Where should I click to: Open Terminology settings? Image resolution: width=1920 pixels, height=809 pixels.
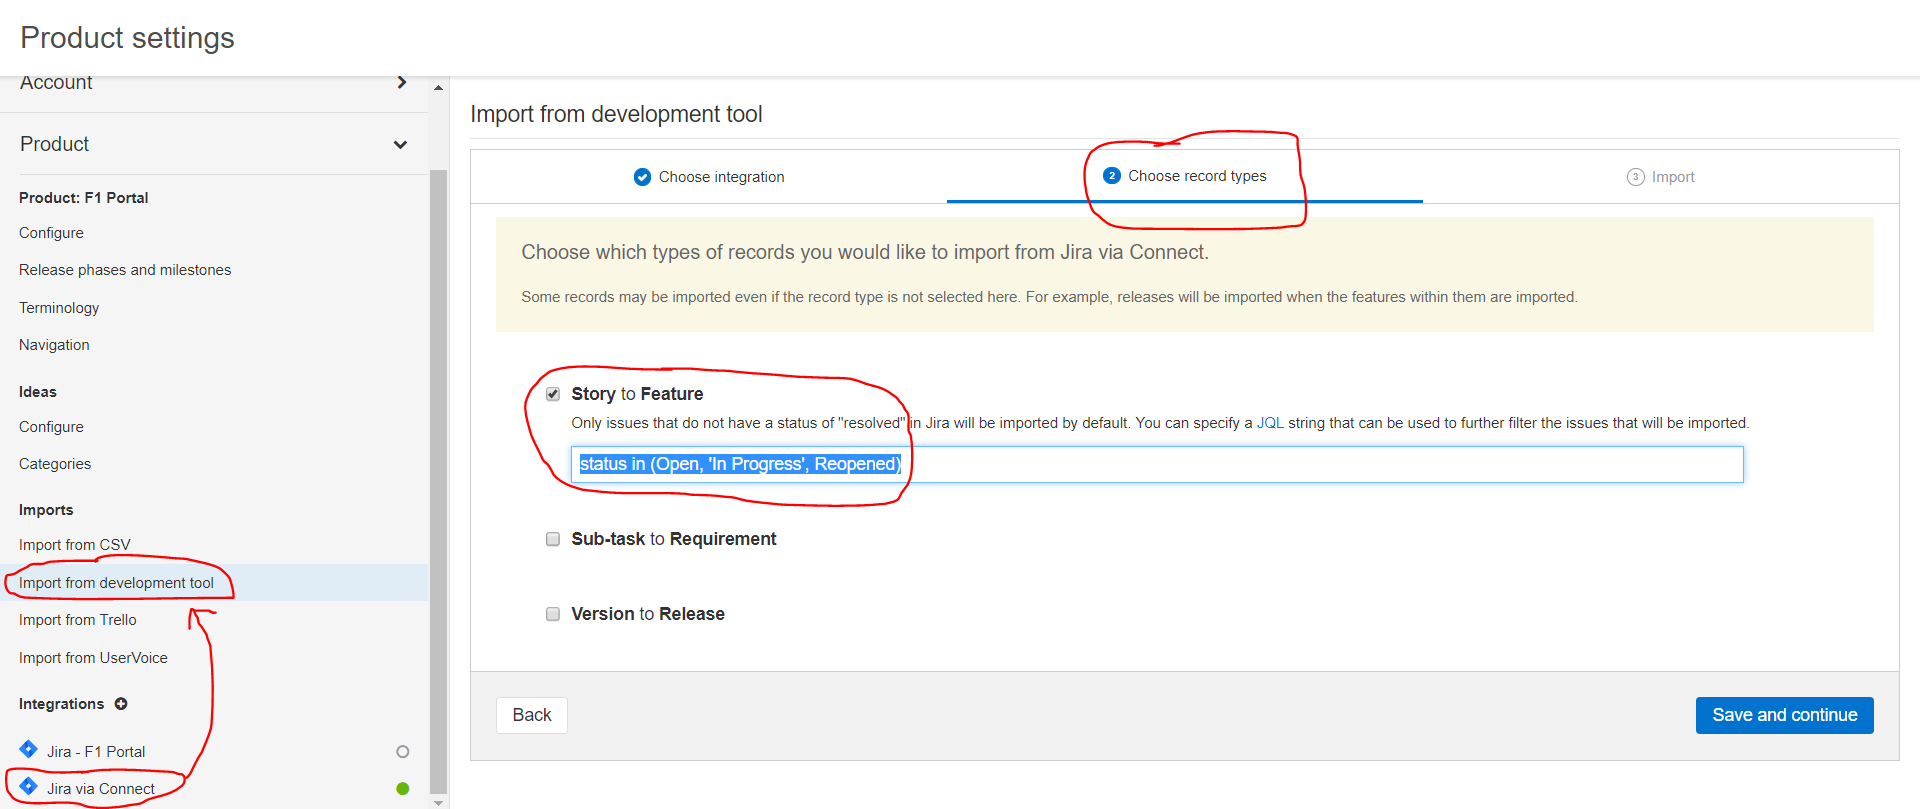pos(59,308)
